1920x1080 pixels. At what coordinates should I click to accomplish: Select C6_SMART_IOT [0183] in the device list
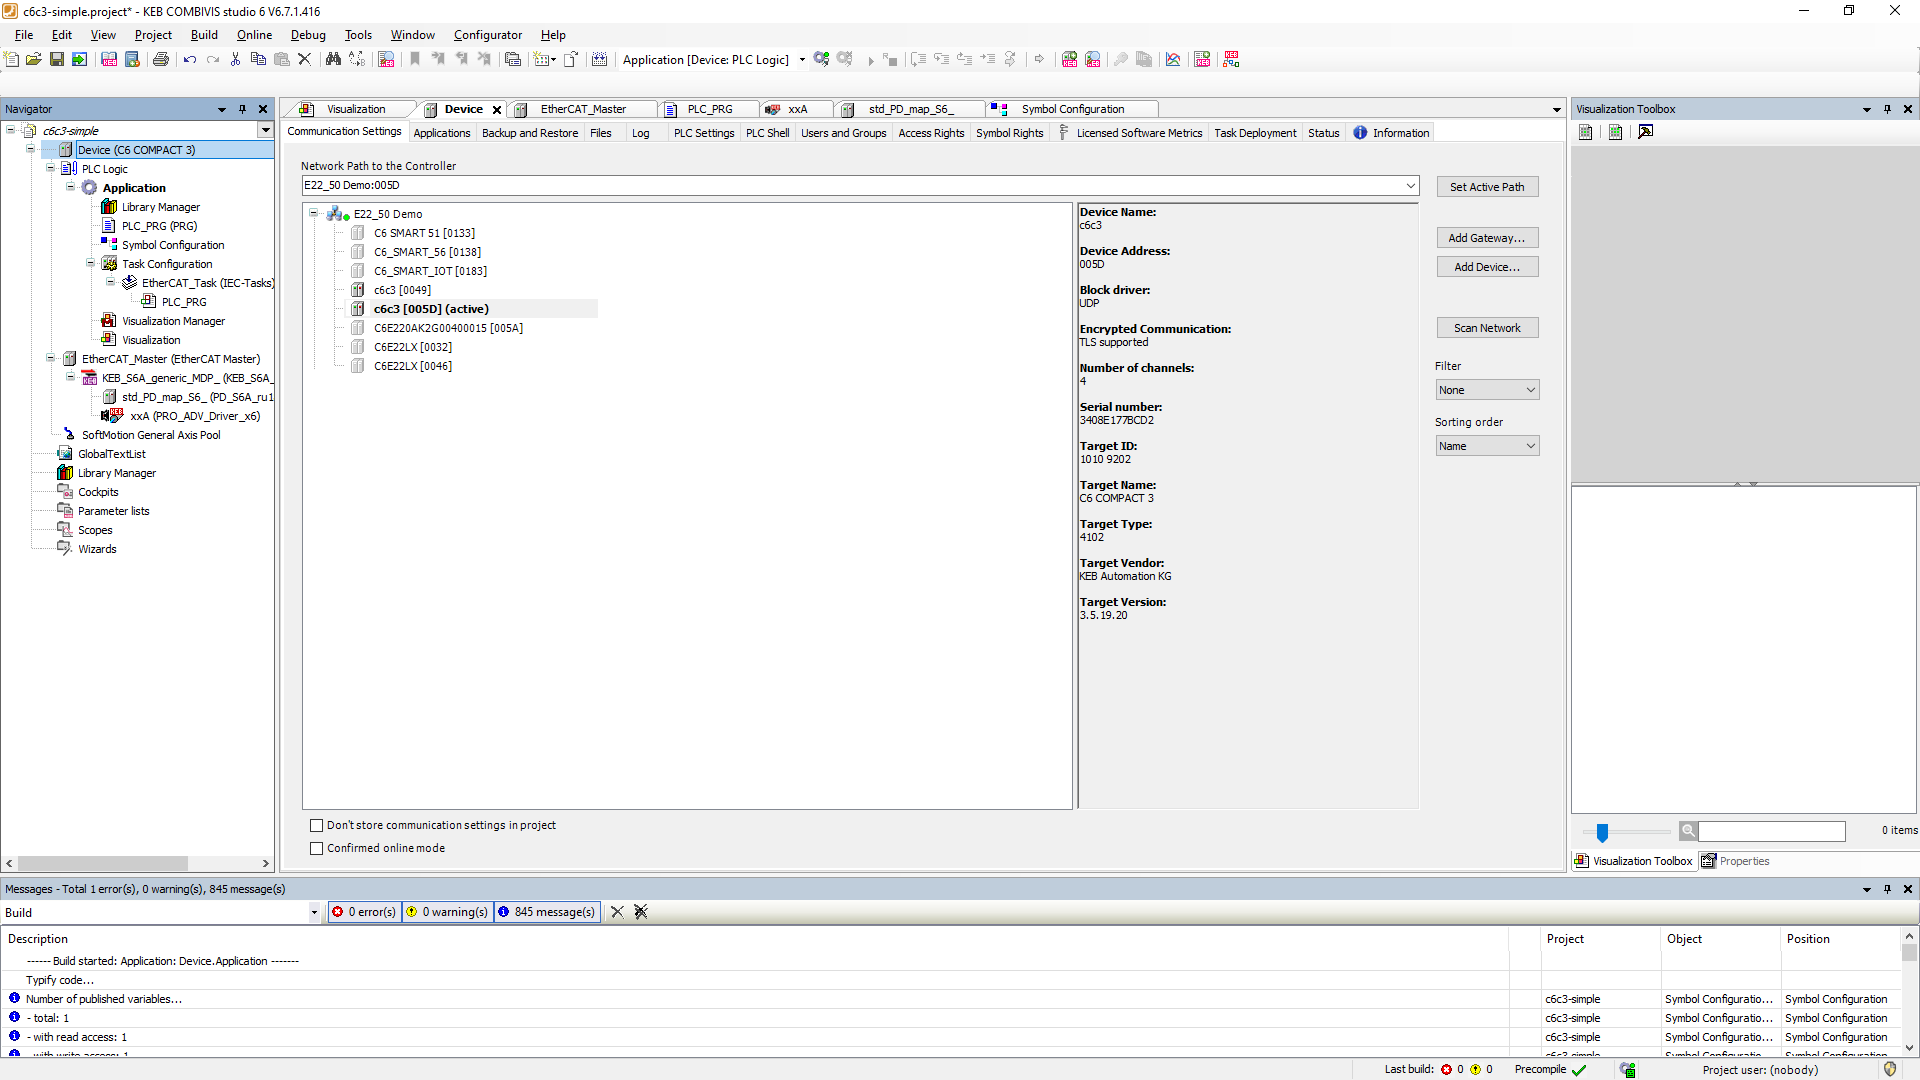point(430,272)
